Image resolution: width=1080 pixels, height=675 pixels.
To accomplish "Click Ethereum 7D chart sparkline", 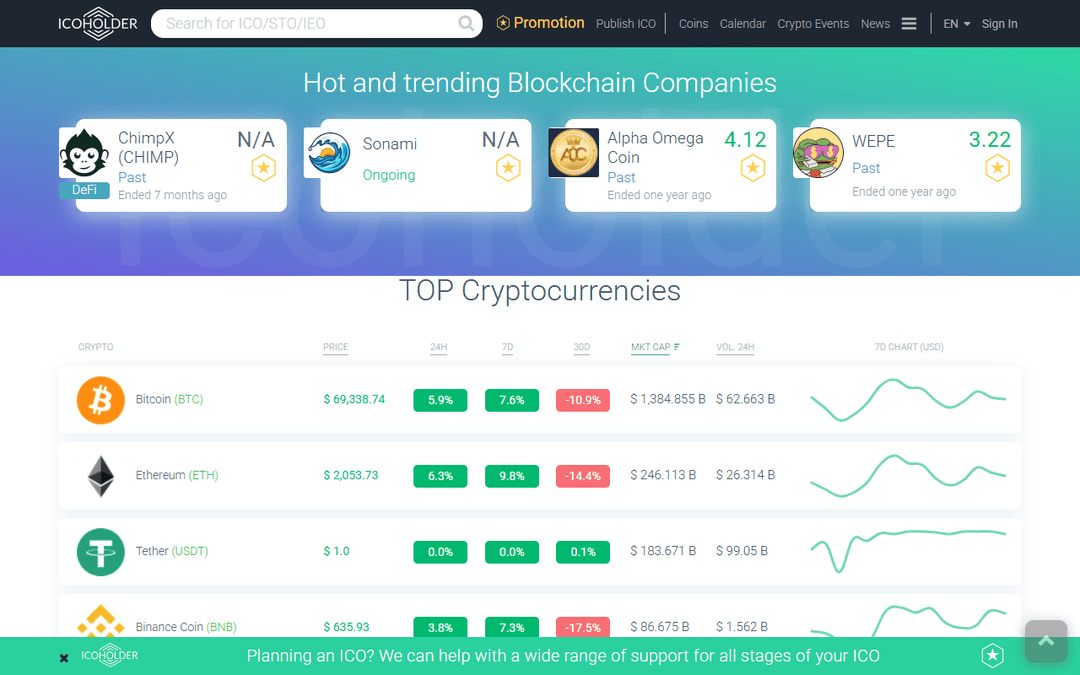I will coord(908,475).
